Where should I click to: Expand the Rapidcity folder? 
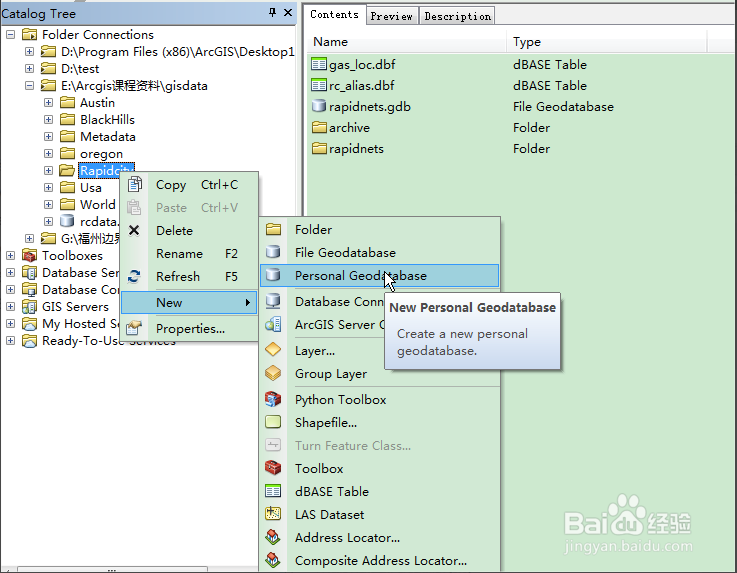pyautogui.click(x=48, y=170)
